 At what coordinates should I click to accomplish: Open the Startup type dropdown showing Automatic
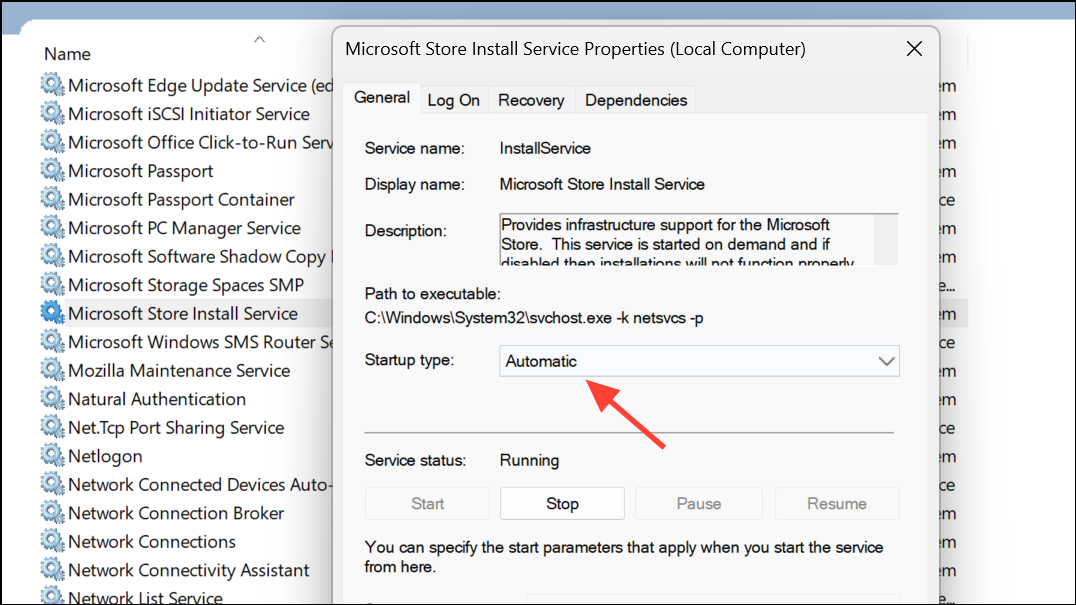(x=699, y=361)
